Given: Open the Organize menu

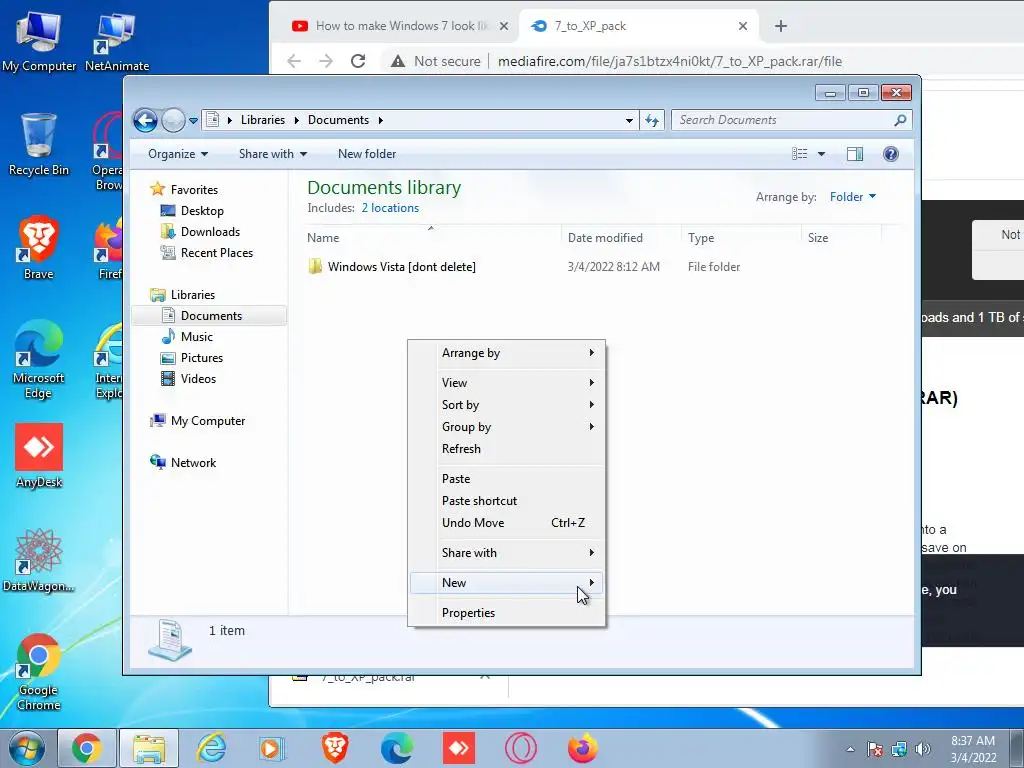Looking at the screenshot, I should tap(178, 154).
